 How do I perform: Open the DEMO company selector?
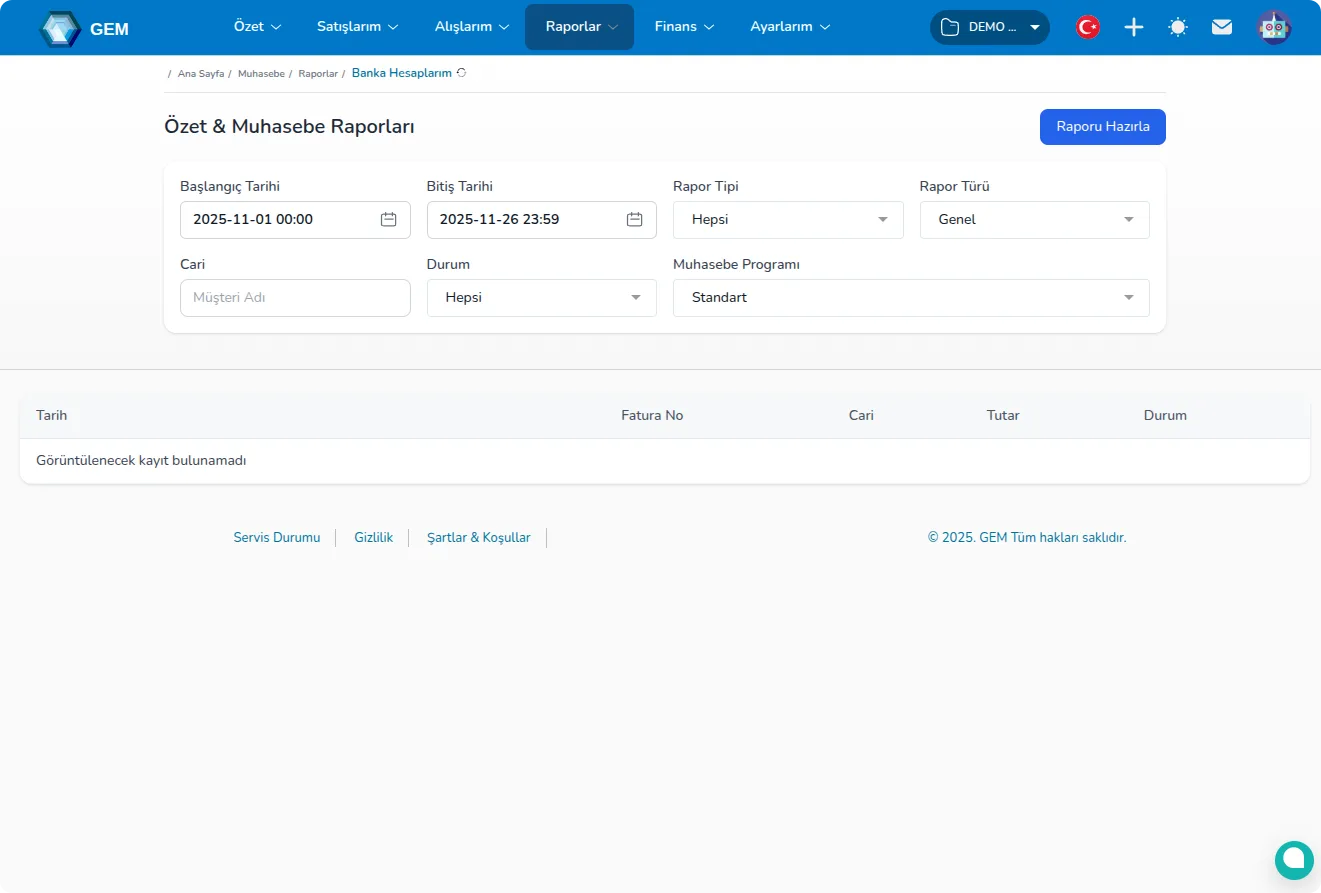pyautogui.click(x=989, y=27)
